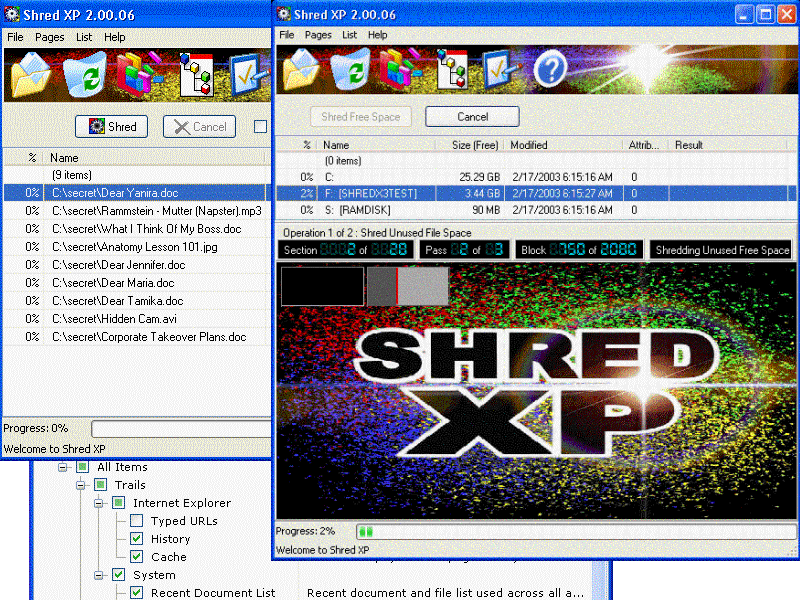Open the folder icon in the file-list Shred XP window
The width and height of the screenshot is (800, 600).
(31, 76)
